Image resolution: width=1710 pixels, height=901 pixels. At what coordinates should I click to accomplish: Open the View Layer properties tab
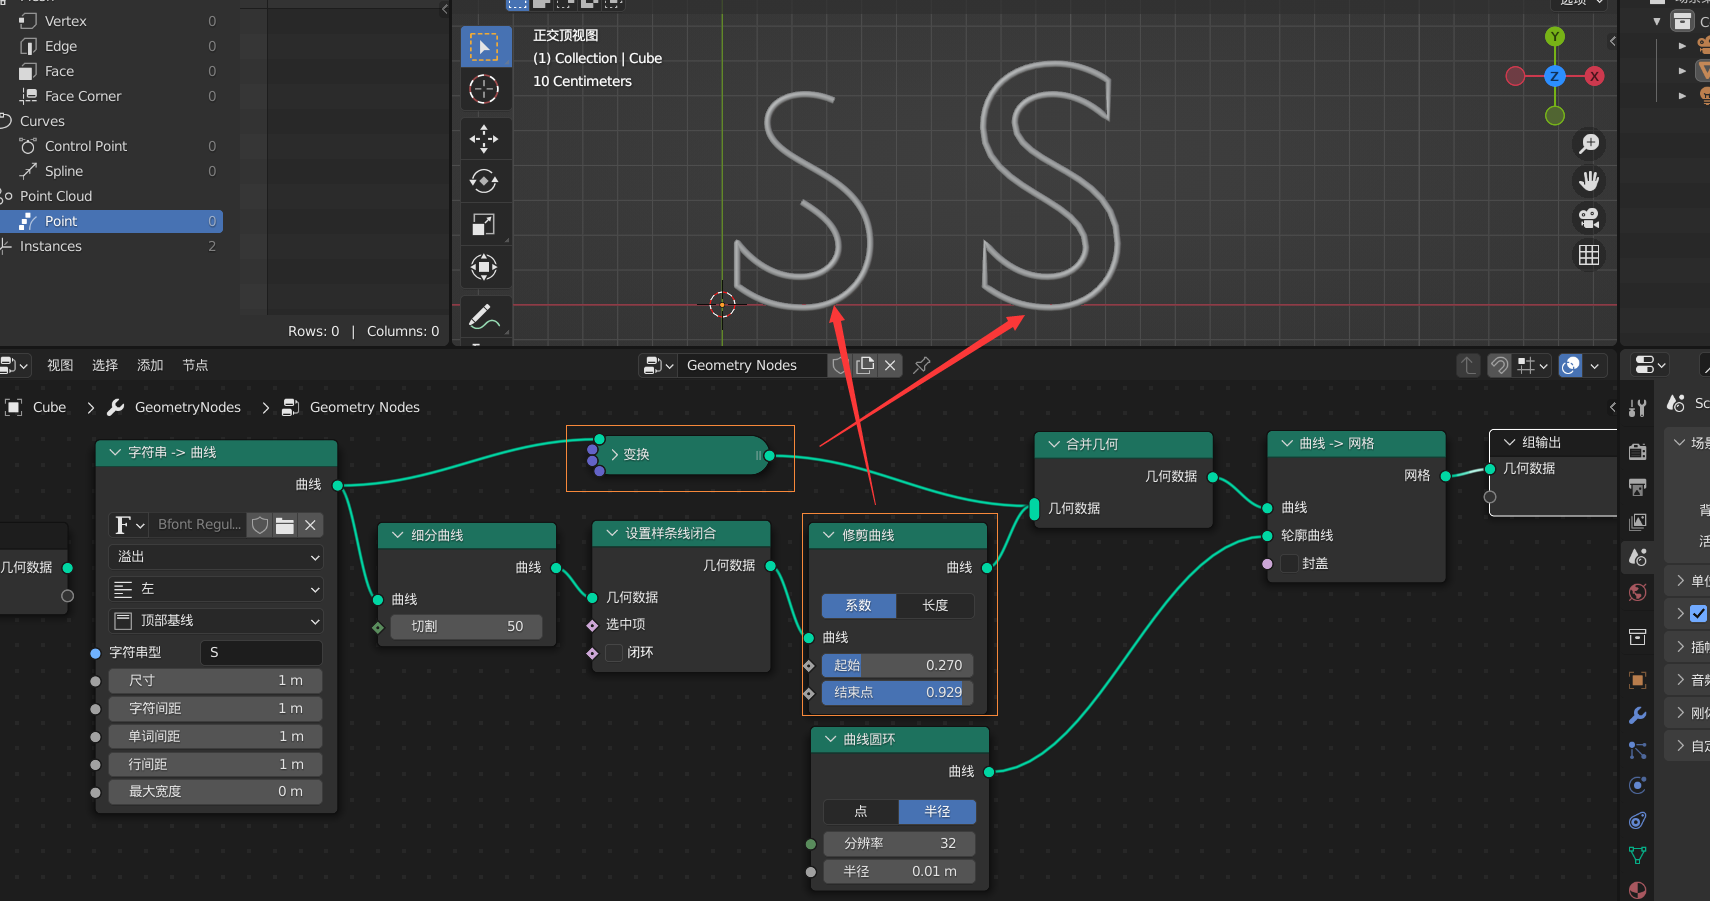pos(1637,522)
